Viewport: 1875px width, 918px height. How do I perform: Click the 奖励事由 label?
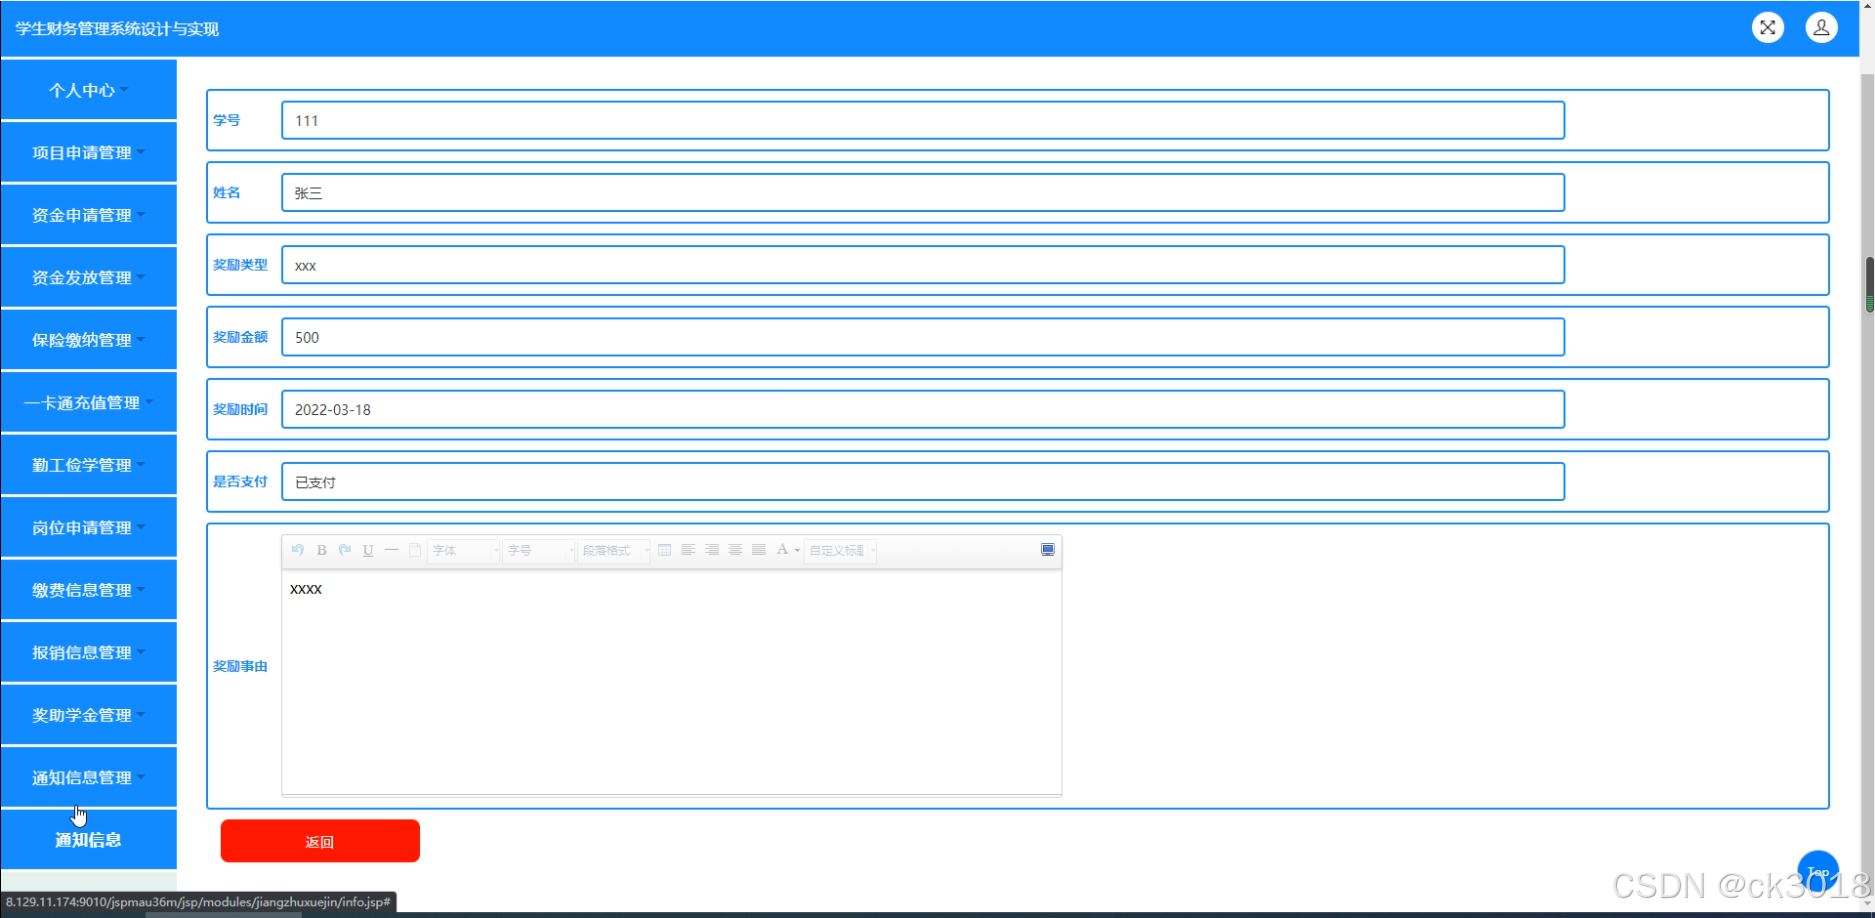pyautogui.click(x=240, y=666)
